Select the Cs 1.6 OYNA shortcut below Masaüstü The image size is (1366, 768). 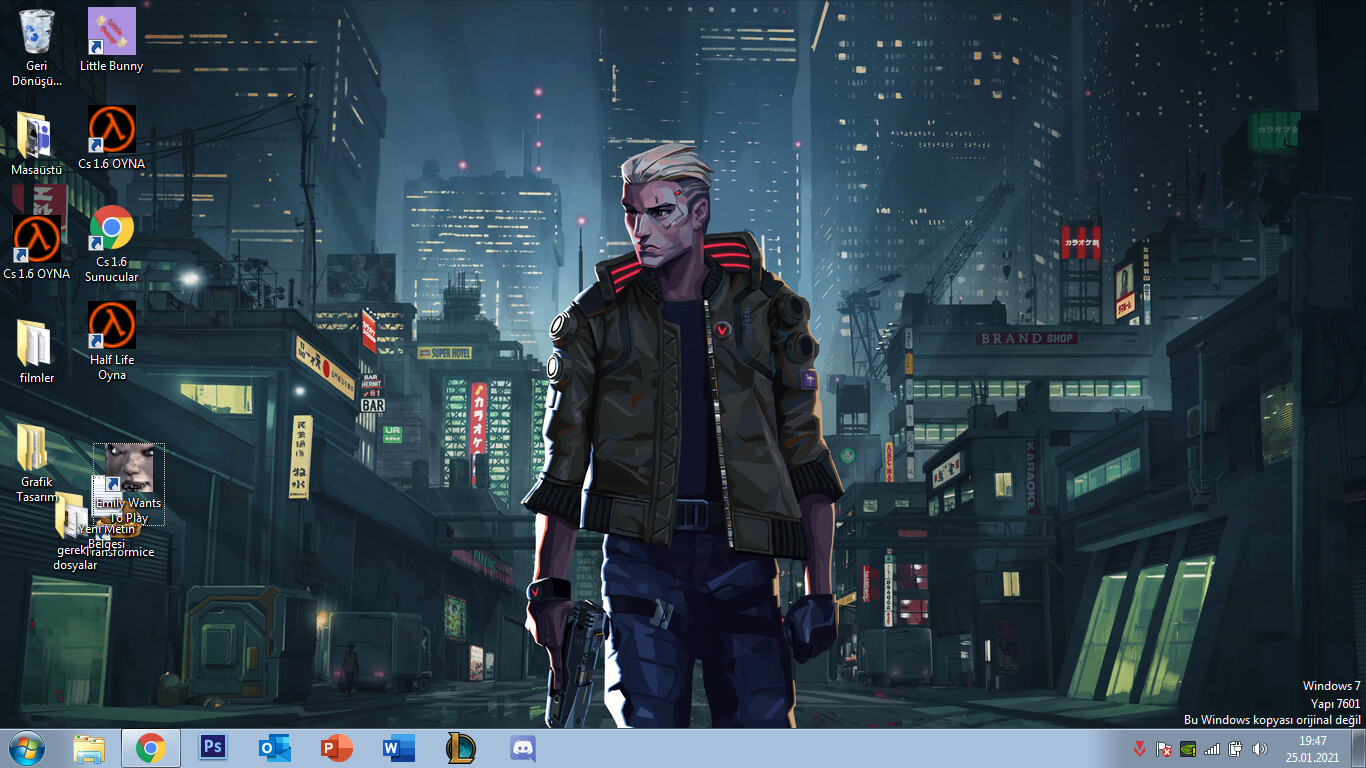[37, 247]
